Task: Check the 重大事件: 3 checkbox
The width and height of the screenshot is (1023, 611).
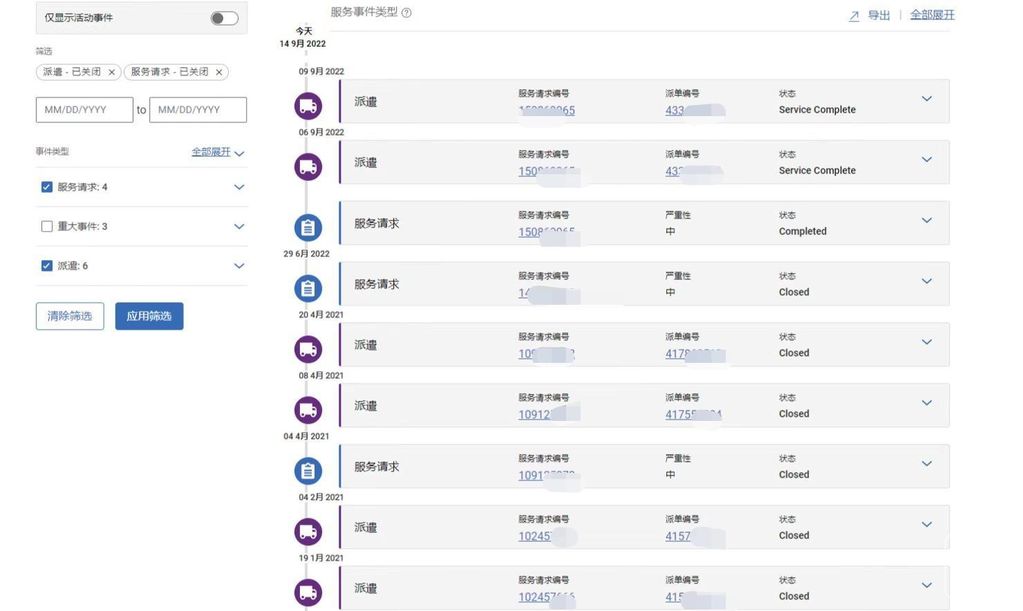Action: click(x=47, y=227)
